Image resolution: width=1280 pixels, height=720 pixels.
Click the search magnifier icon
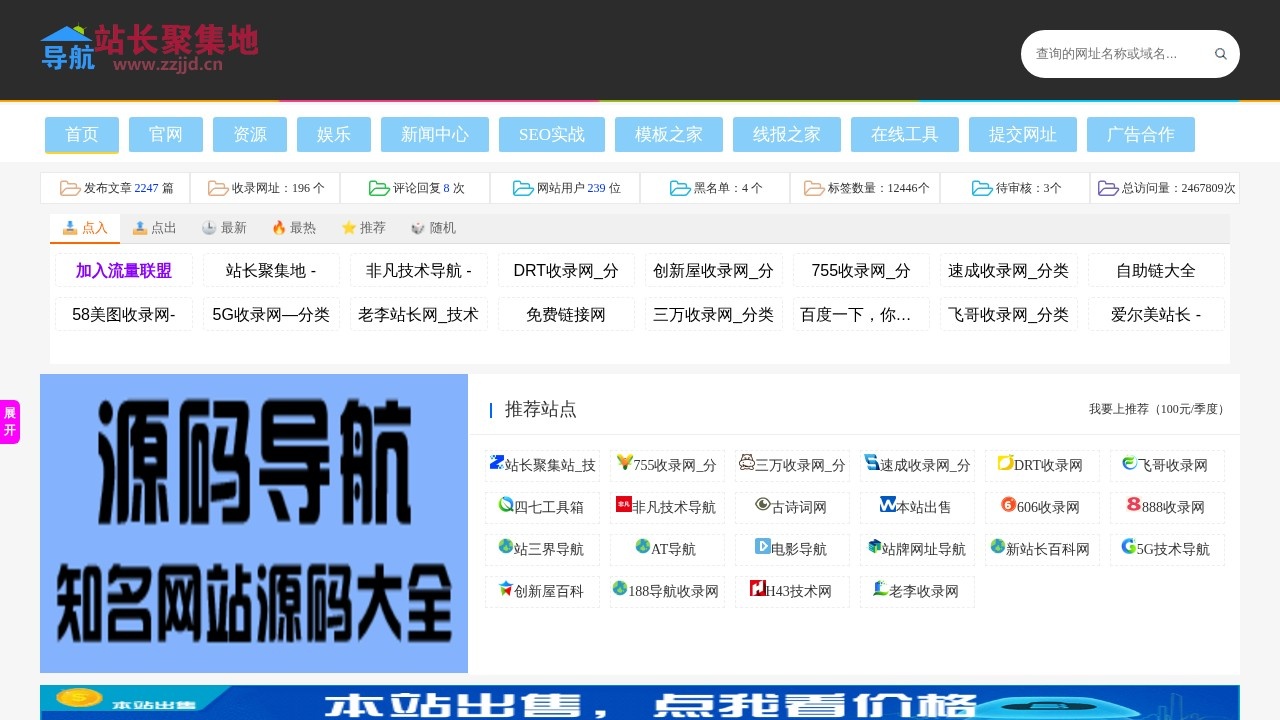tap(1220, 54)
